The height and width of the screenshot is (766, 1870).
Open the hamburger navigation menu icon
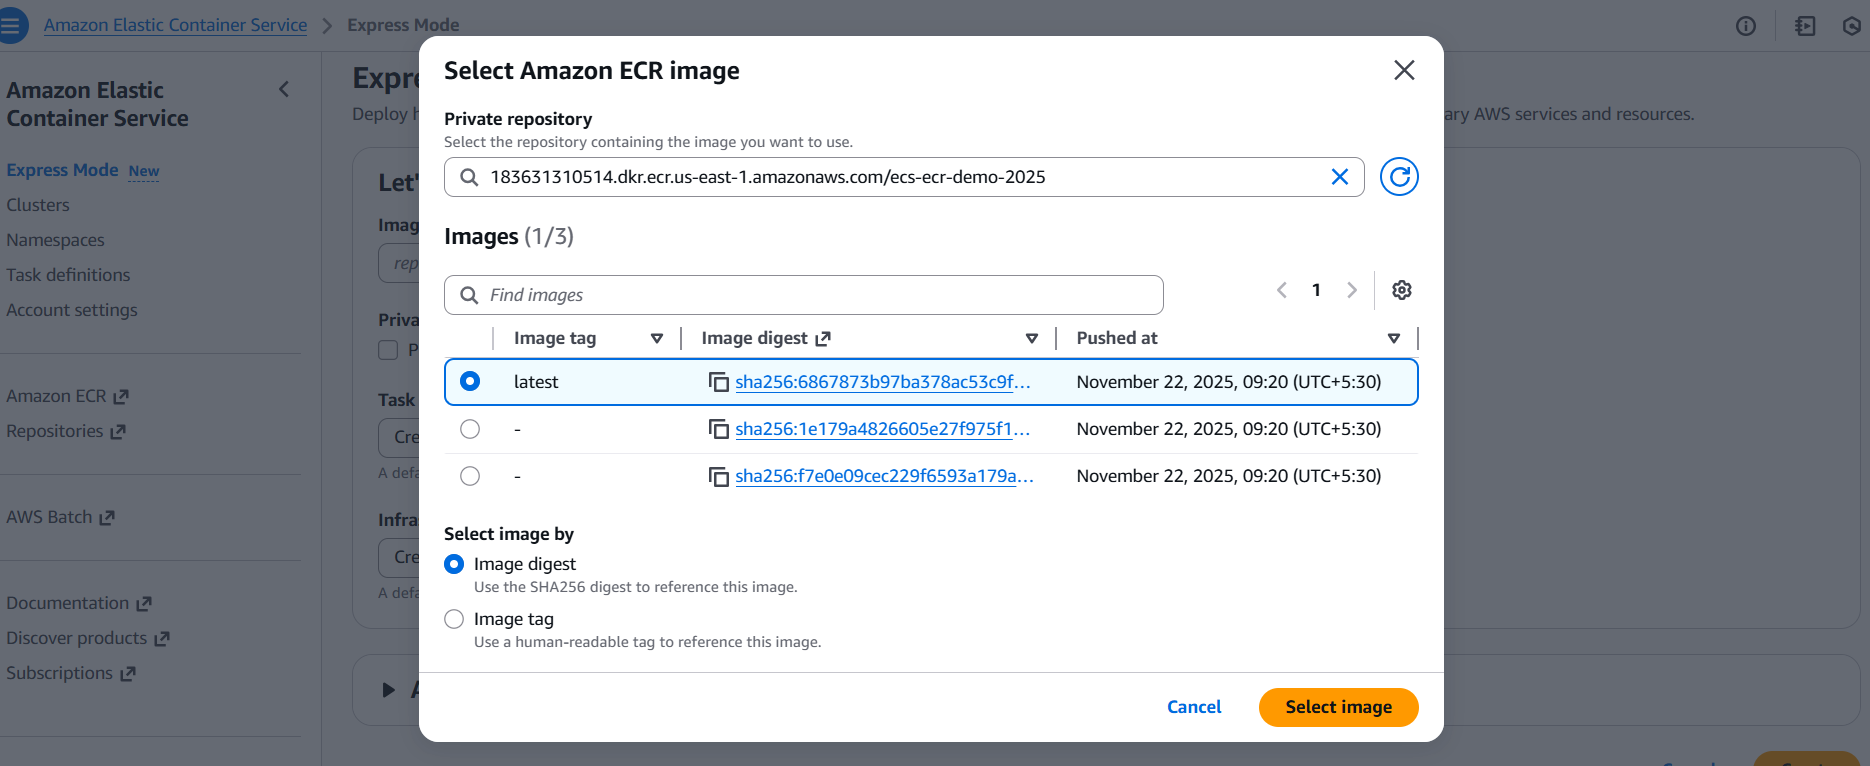12,25
